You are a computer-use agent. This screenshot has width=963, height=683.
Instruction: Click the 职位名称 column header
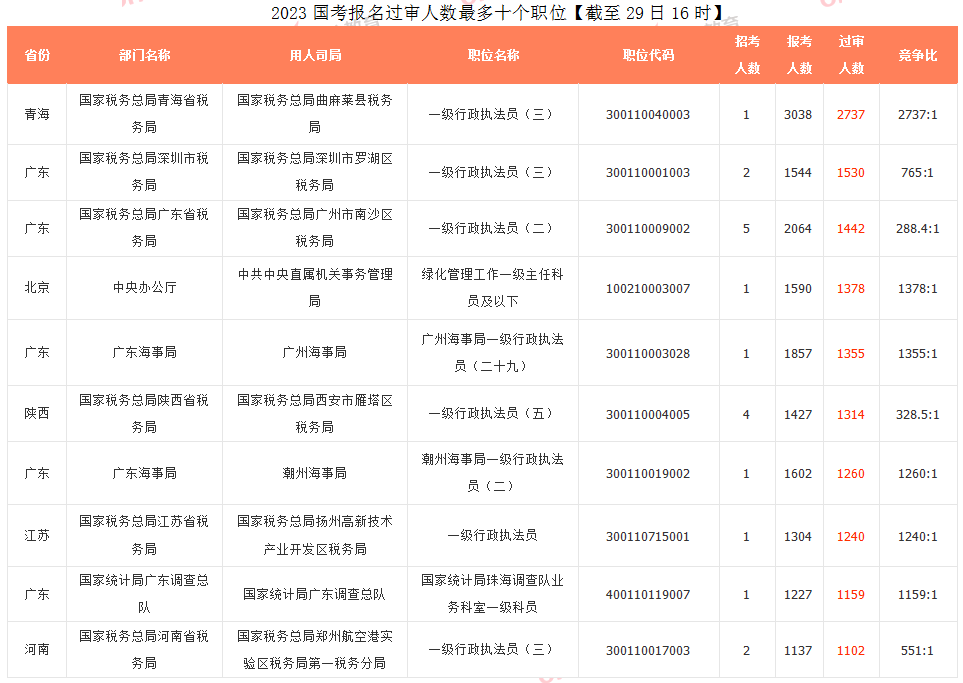[493, 55]
